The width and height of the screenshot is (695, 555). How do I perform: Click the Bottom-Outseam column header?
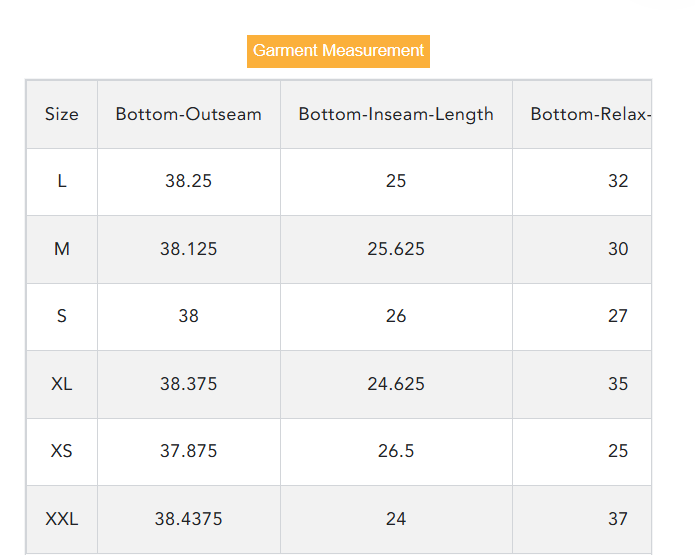[x=189, y=114]
